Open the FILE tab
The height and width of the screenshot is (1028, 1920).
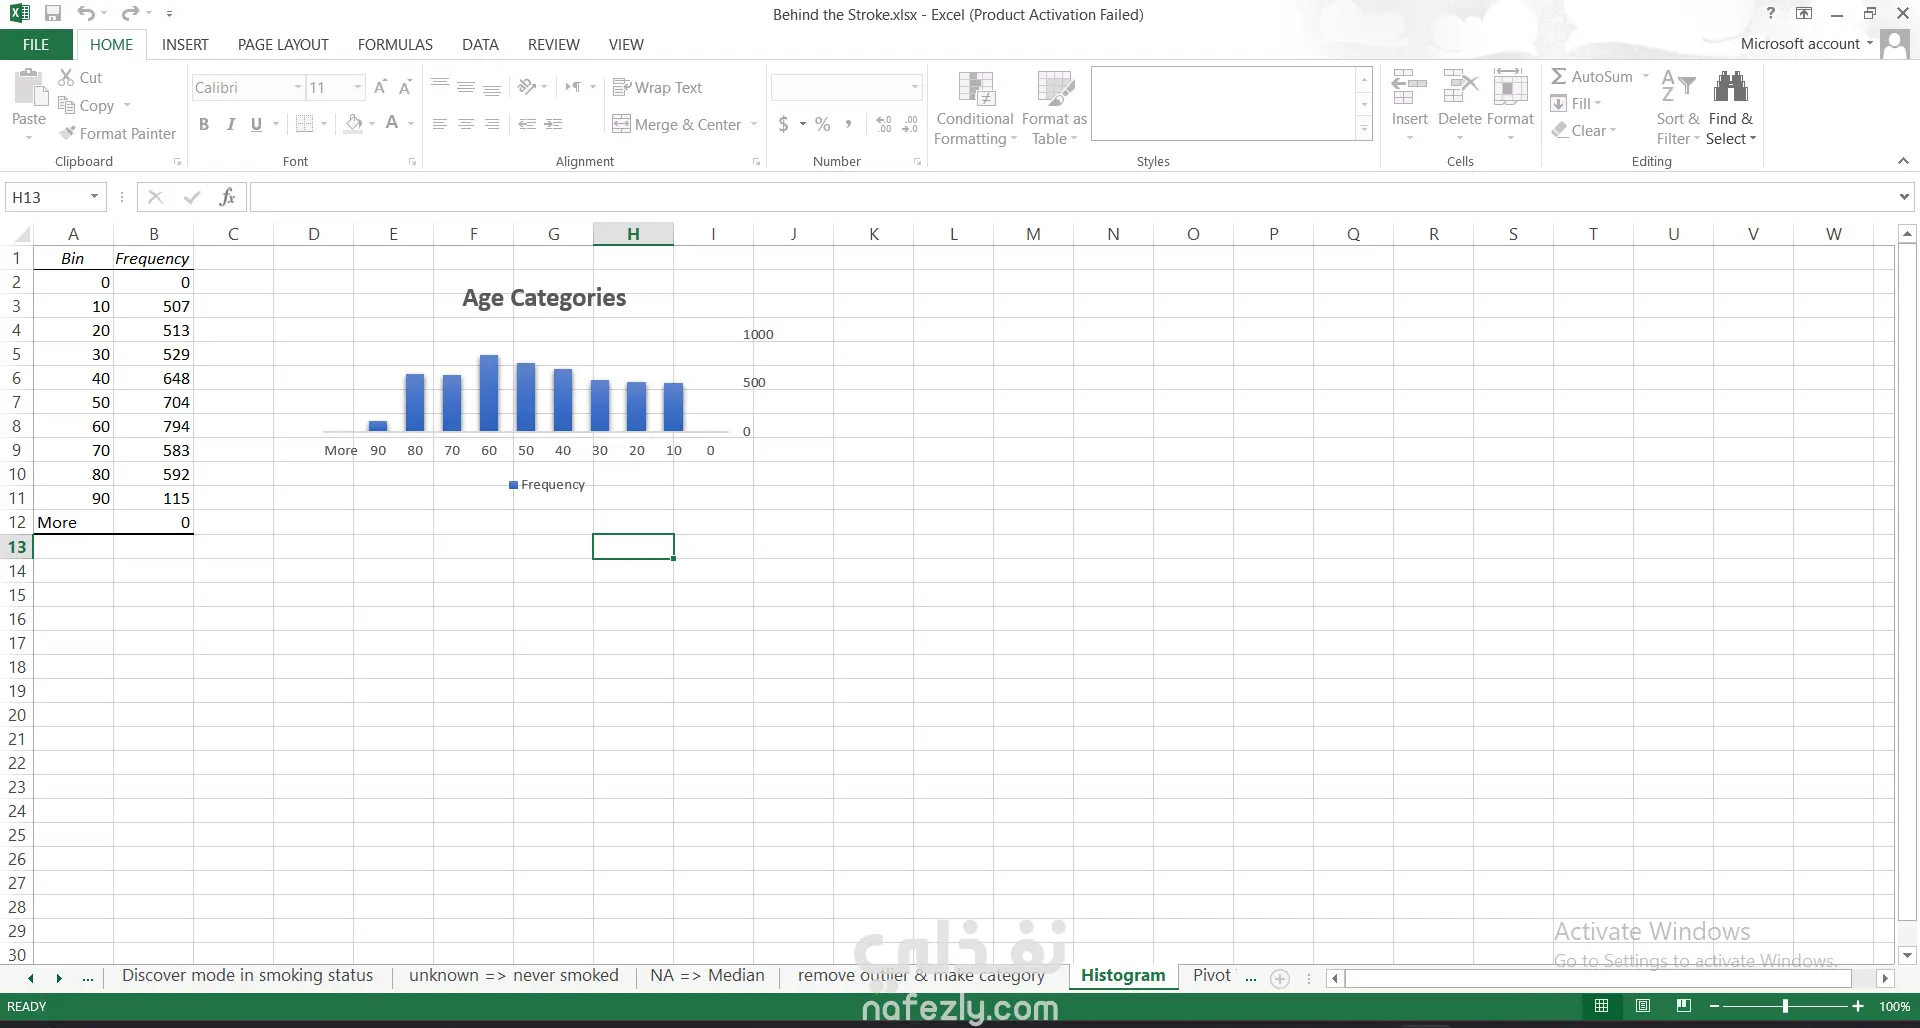point(36,44)
